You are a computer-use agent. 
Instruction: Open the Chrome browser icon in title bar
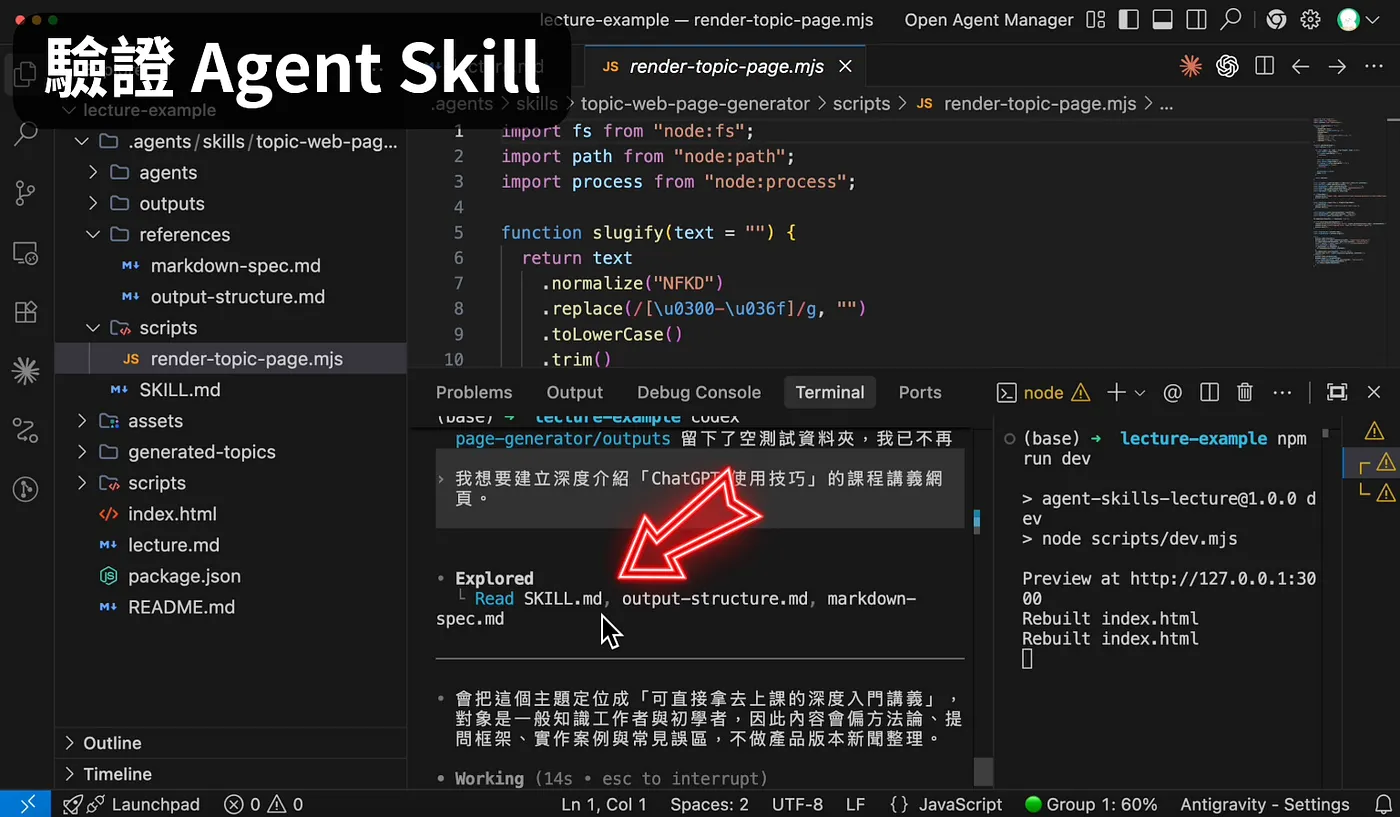point(1275,20)
